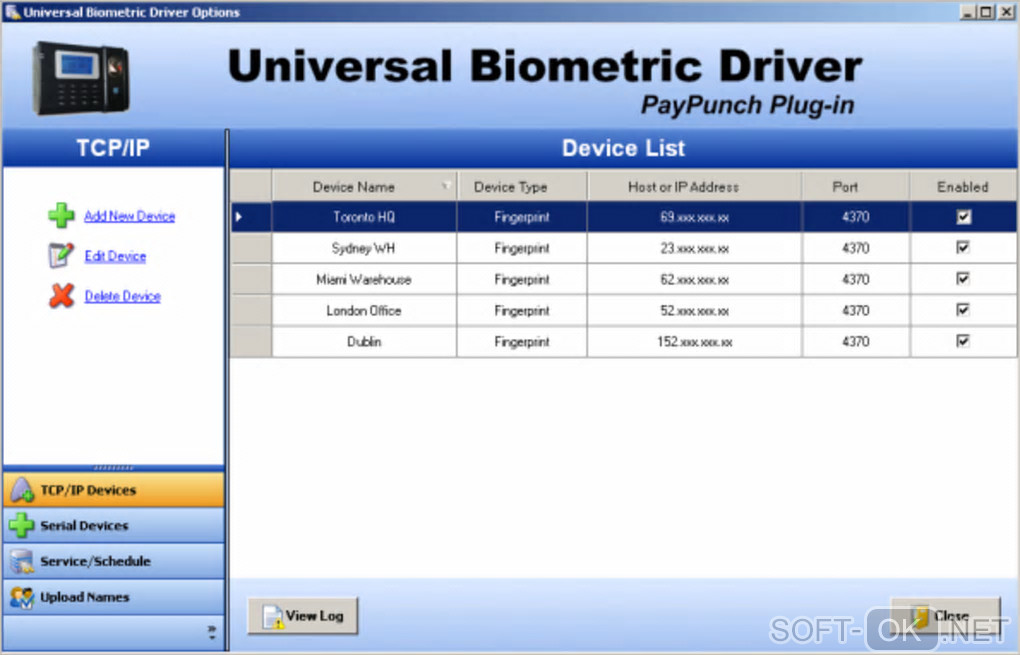Image resolution: width=1020 pixels, height=655 pixels.
Task: Click the TCP/IP Devices pane icon
Action: click(x=22, y=490)
